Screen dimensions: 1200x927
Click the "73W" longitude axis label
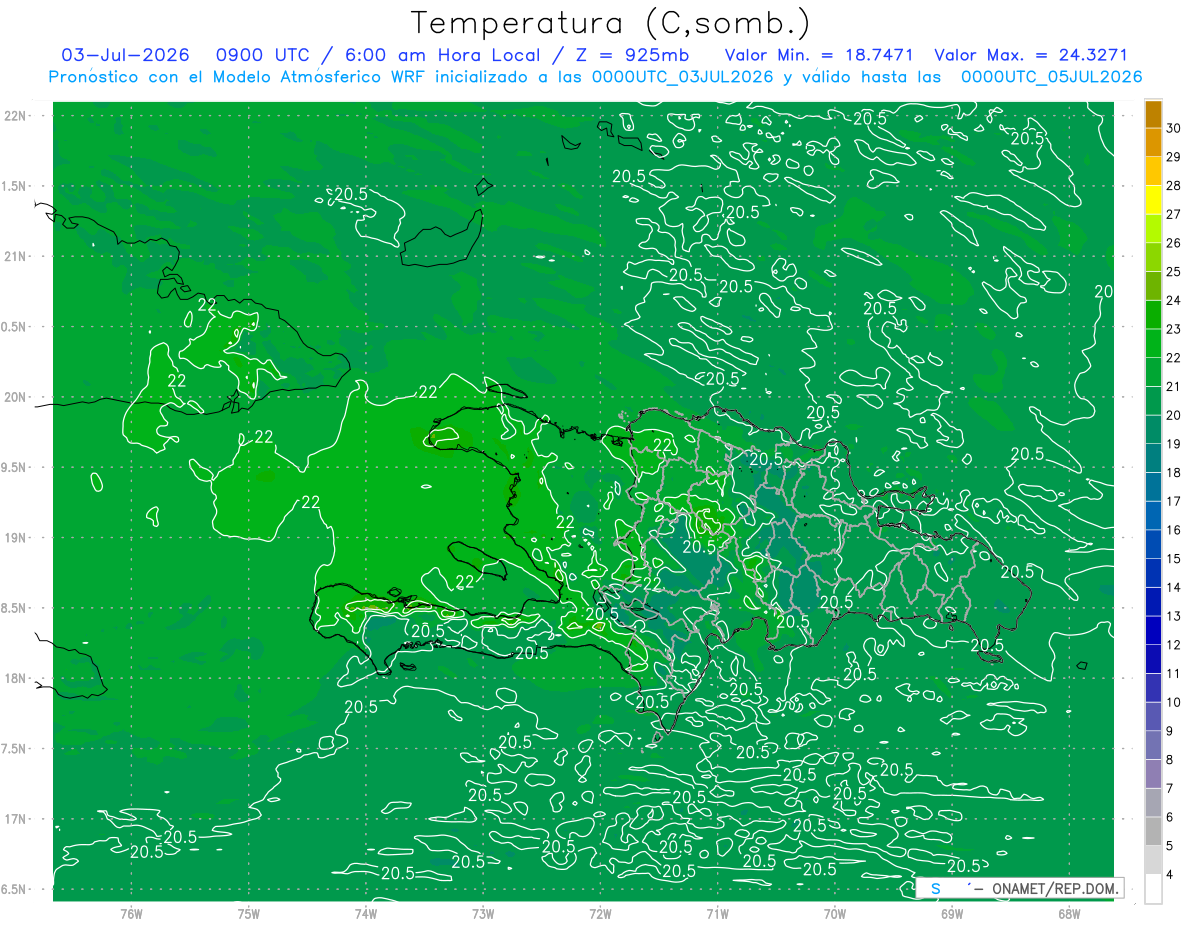click(x=483, y=913)
